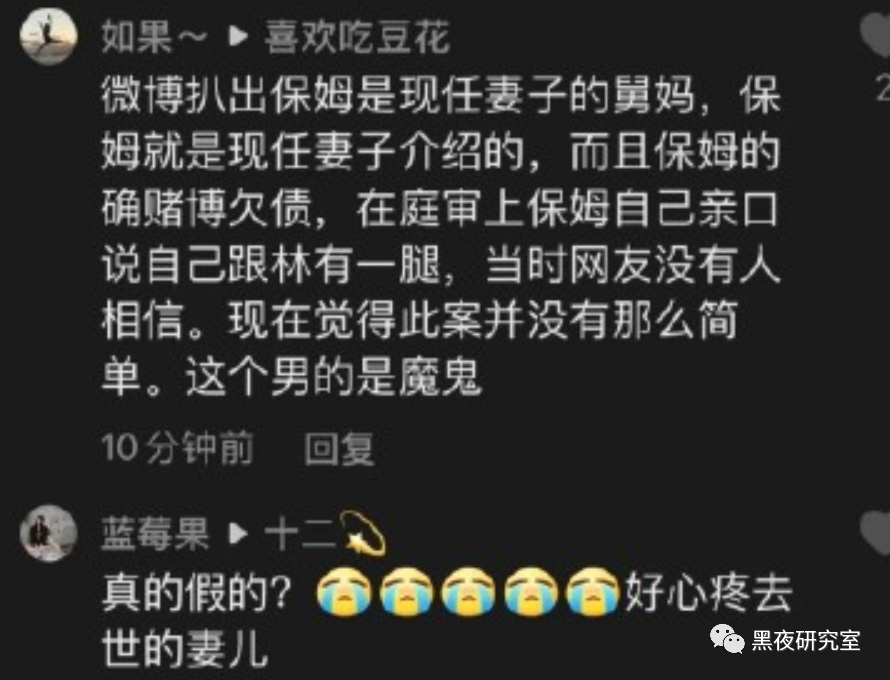
Task: Open the profile of user 十二
Action: [301, 534]
